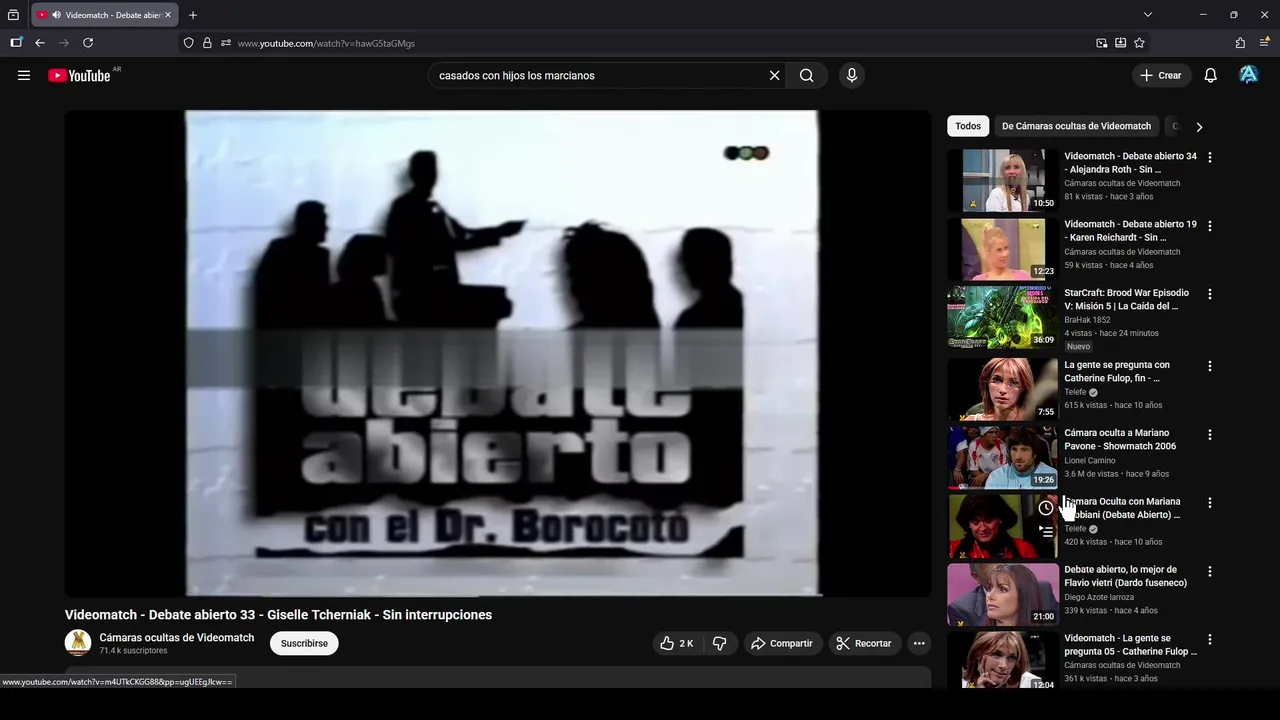Open more actions ellipsis below video
Screen dimensions: 1280x720
(x=919, y=643)
